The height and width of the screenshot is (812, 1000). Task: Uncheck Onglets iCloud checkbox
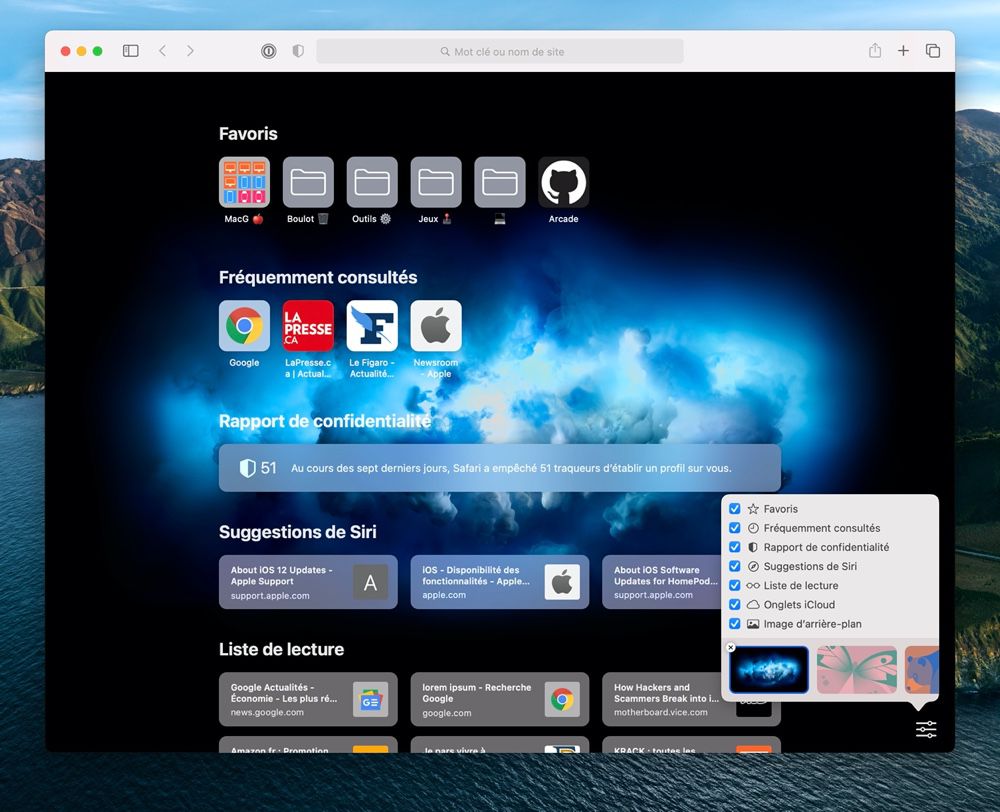[735, 605]
